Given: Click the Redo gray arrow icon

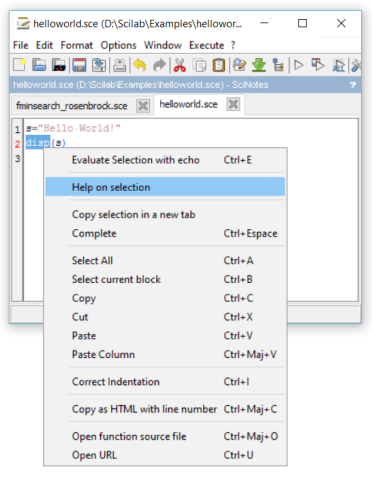Looking at the screenshot, I should point(159,65).
